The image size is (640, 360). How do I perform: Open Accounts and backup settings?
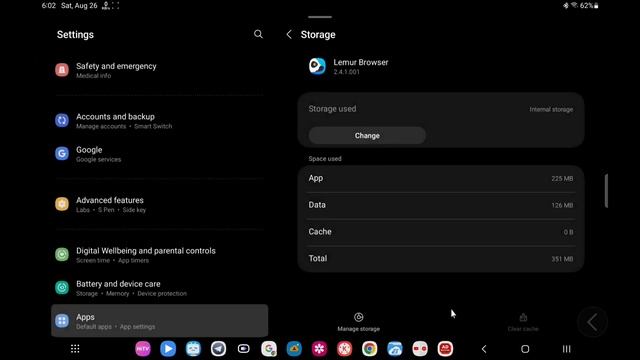tap(160, 121)
